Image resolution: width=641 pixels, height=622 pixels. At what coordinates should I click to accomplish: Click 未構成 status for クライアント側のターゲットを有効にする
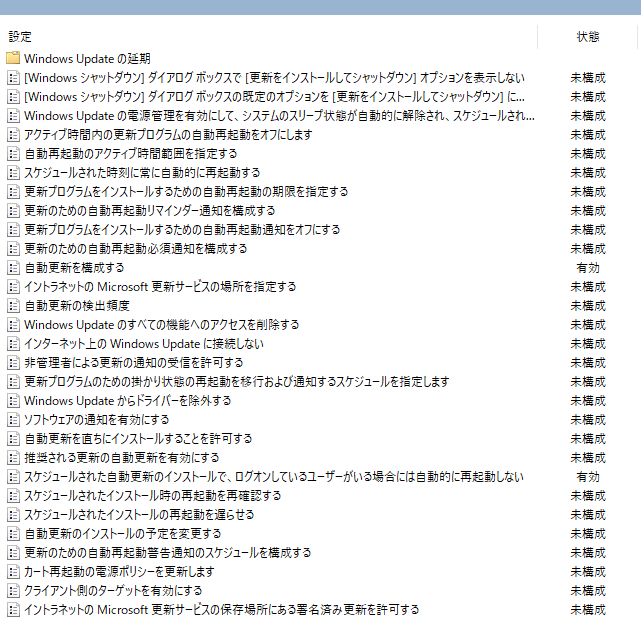[588, 591]
